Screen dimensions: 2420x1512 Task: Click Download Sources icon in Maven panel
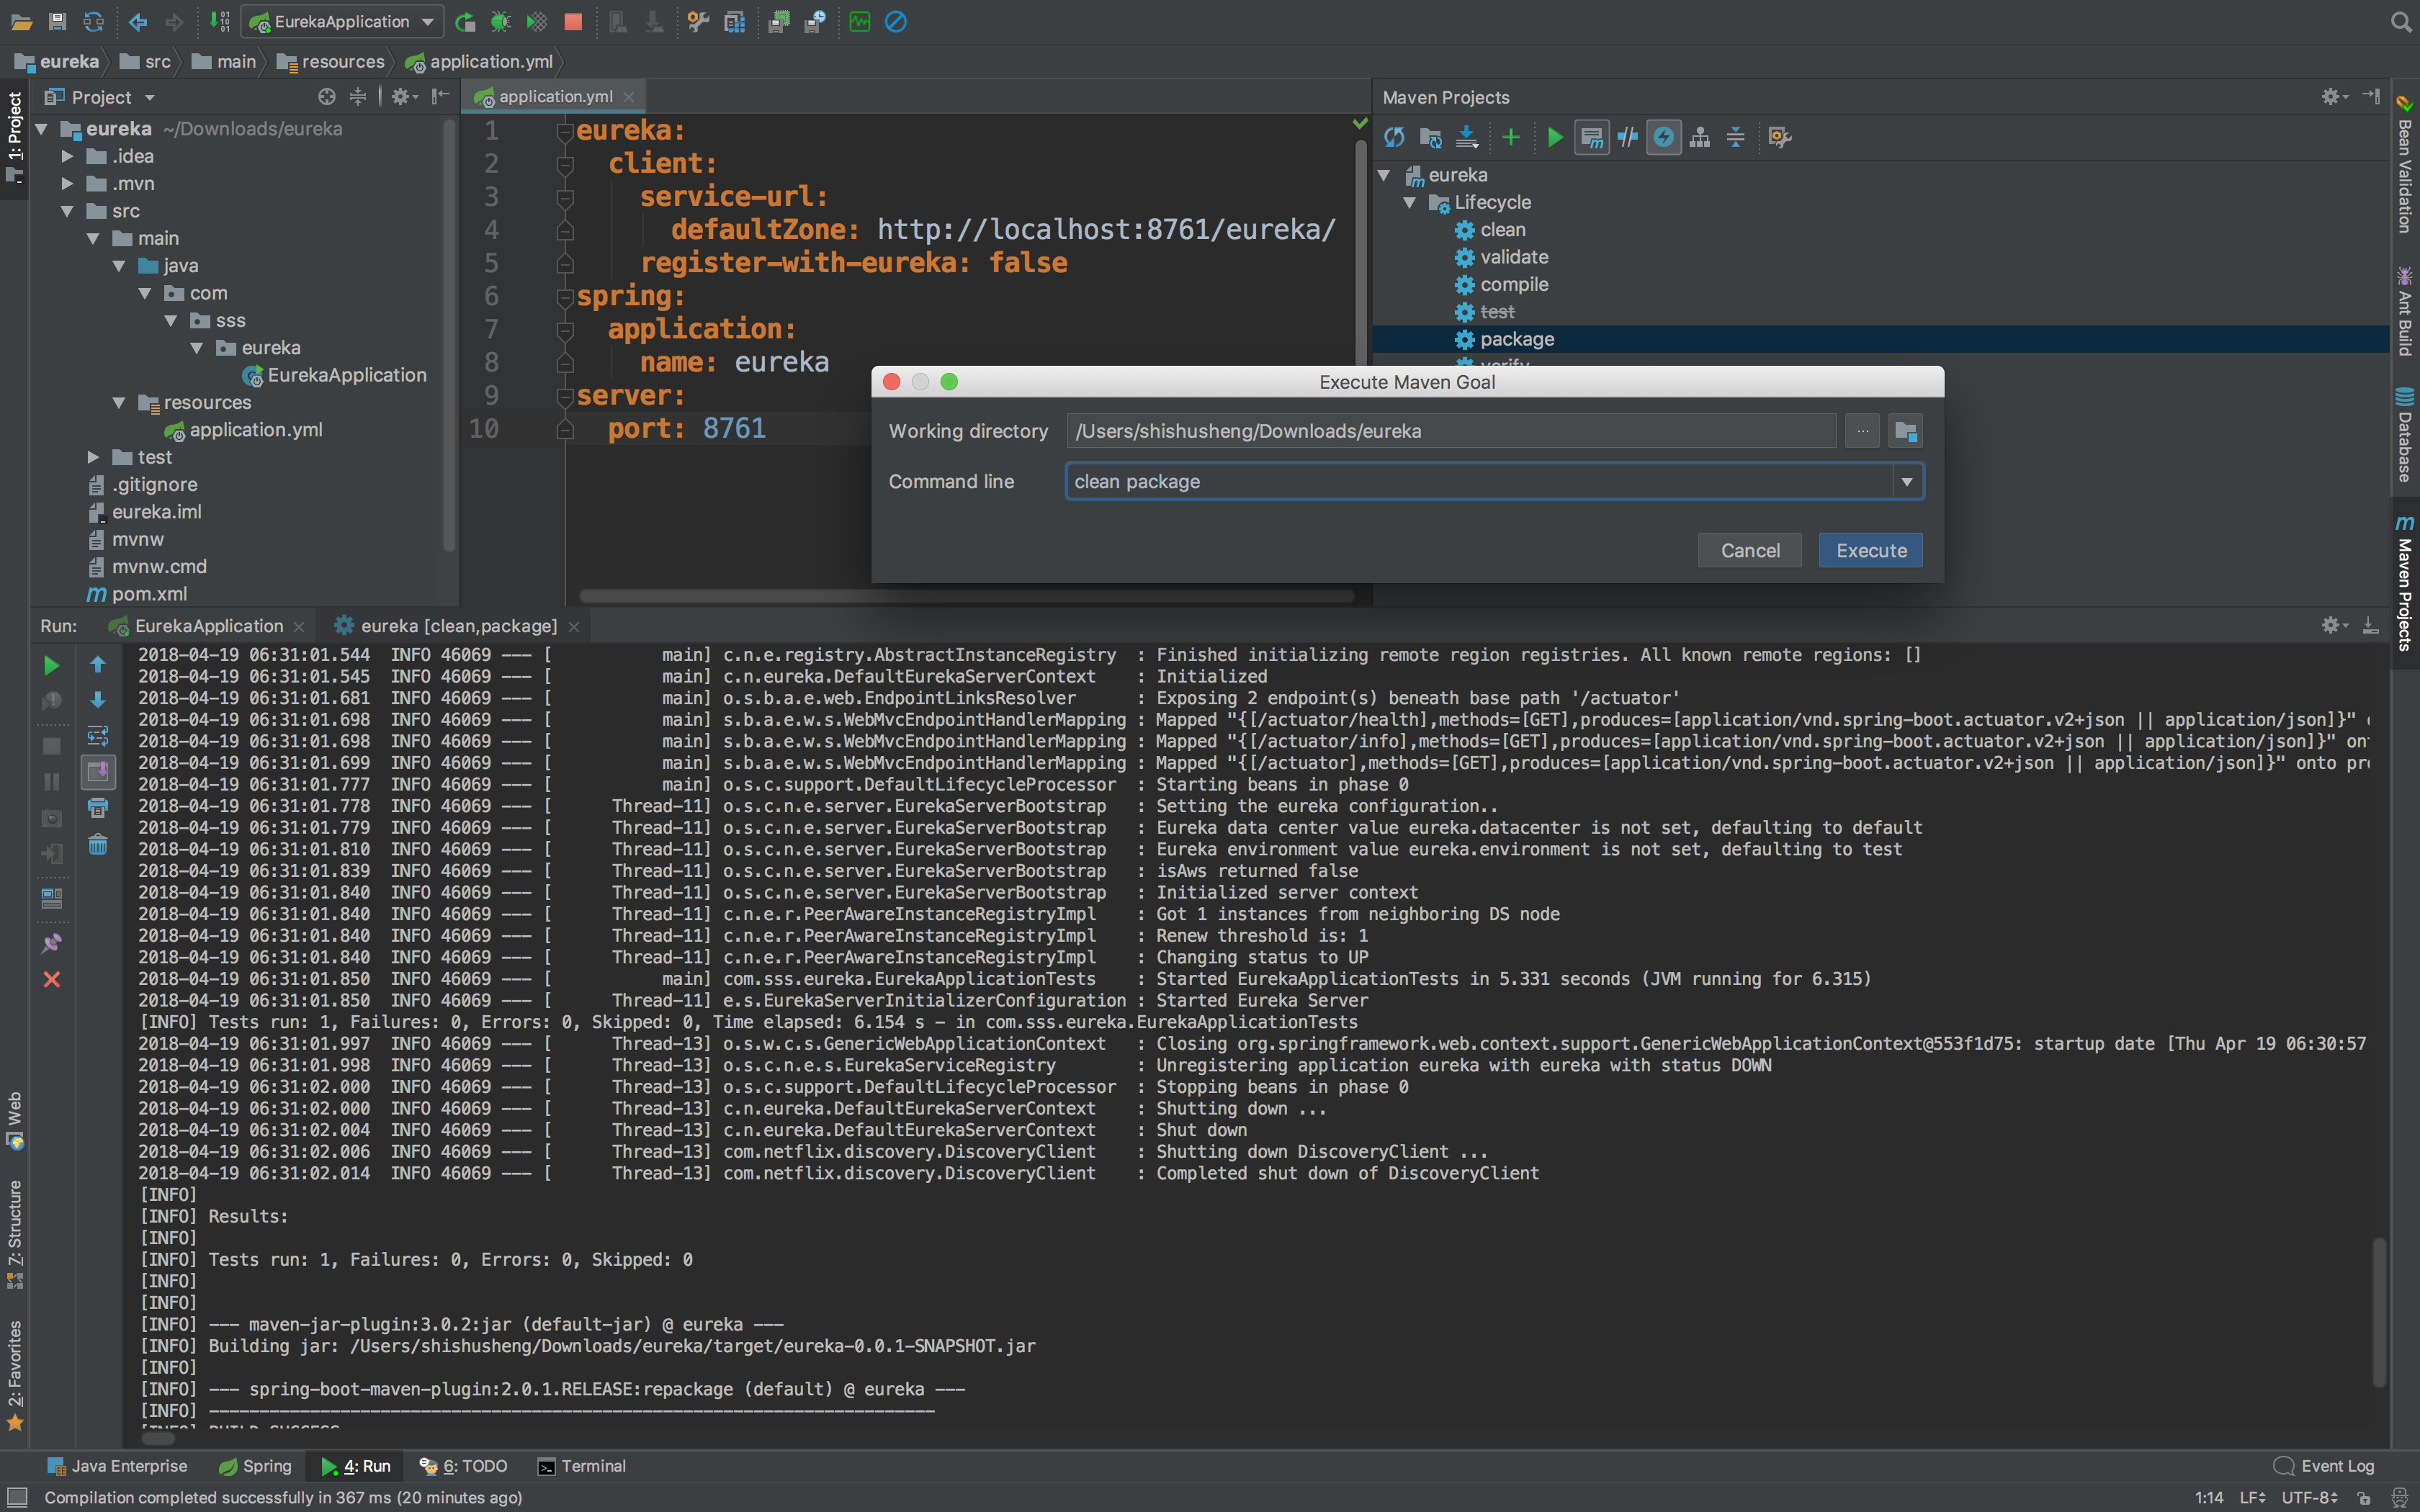pos(1467,137)
